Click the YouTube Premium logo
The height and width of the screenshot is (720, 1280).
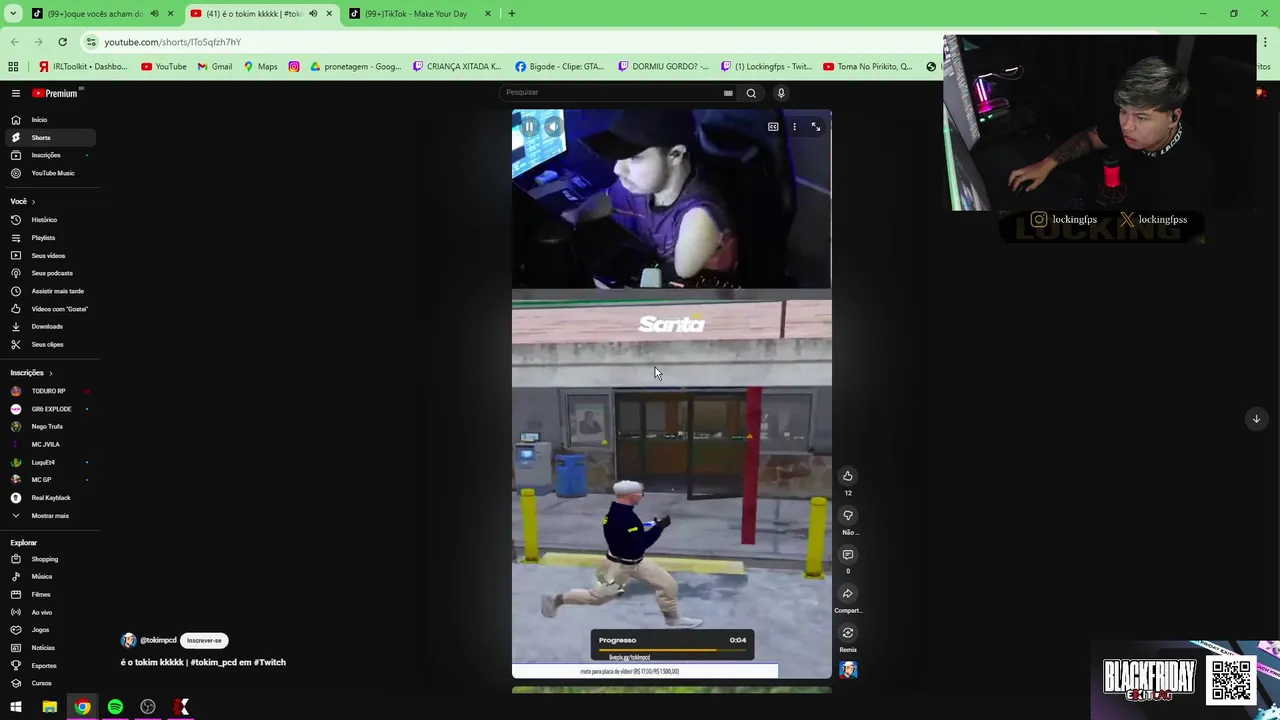pyautogui.click(x=56, y=93)
